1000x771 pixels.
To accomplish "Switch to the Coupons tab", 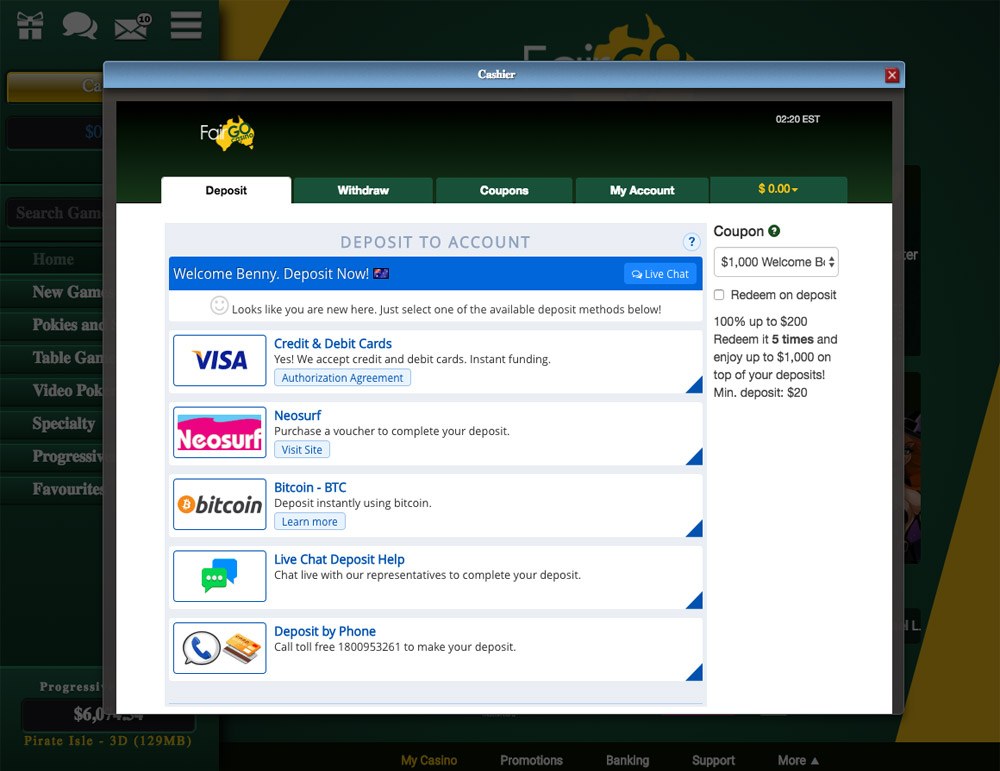I will tap(504, 190).
